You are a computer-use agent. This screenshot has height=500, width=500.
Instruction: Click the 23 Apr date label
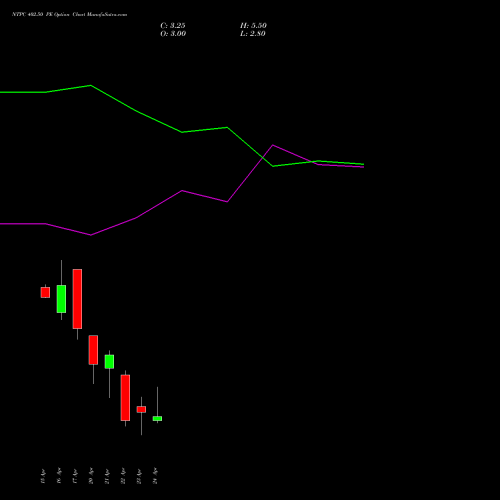click(139, 476)
